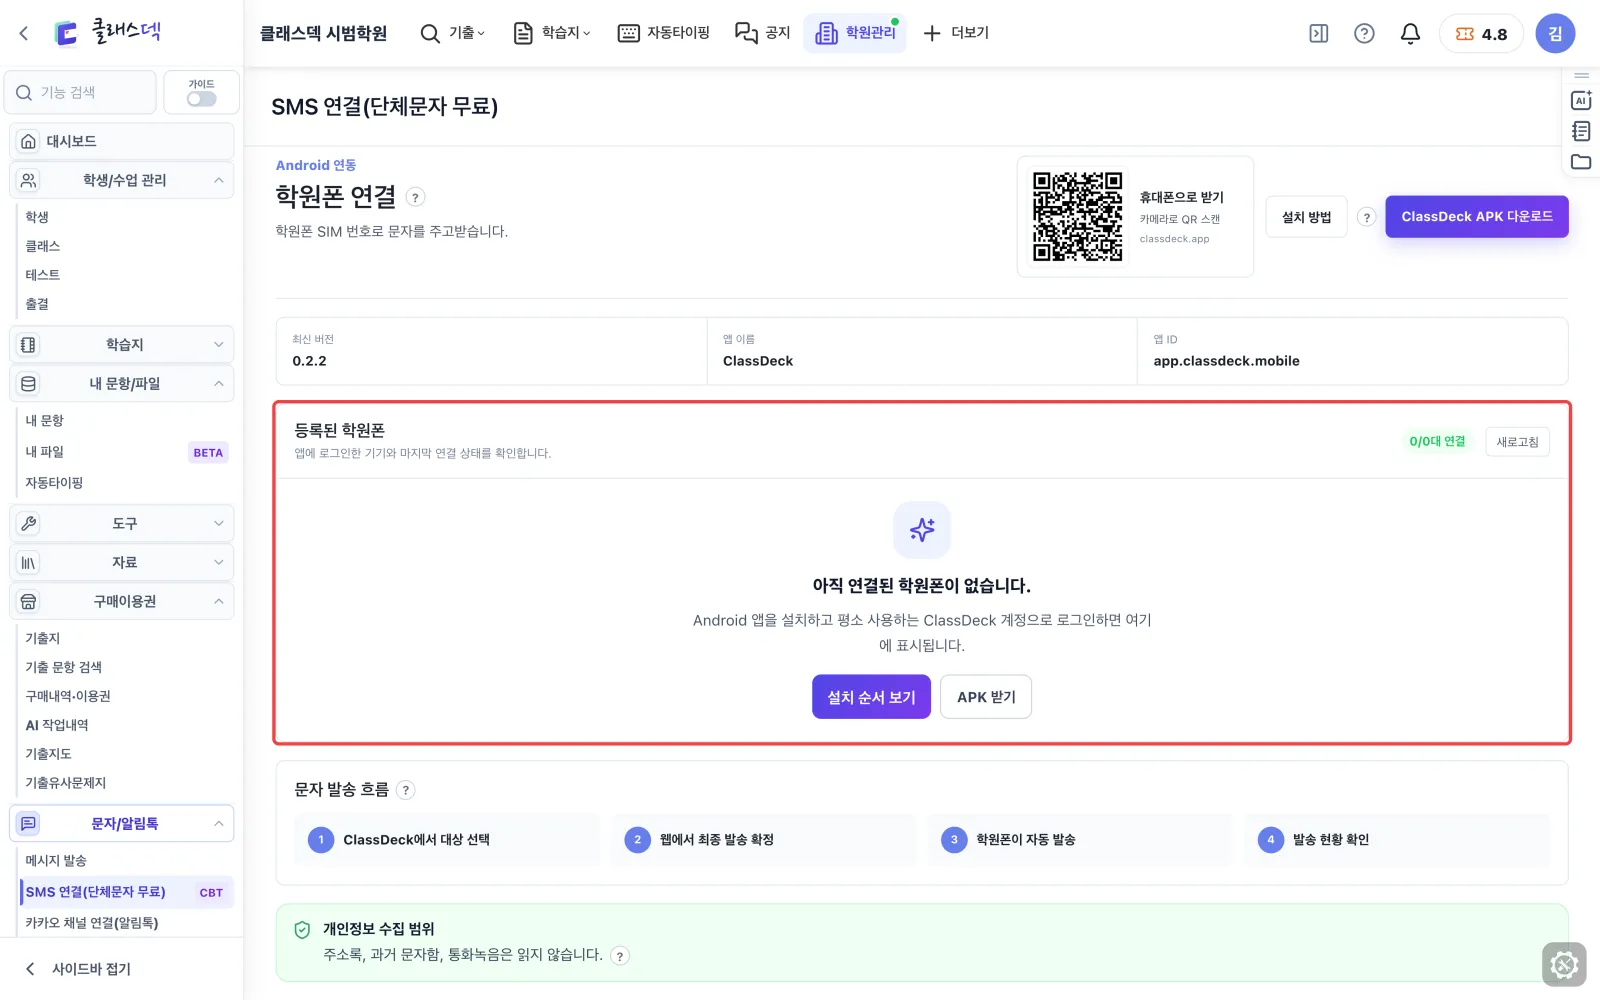Click help icon in 개인정보 수집 범위 notice
Viewport: 1600px width, 1000px height.
point(620,956)
